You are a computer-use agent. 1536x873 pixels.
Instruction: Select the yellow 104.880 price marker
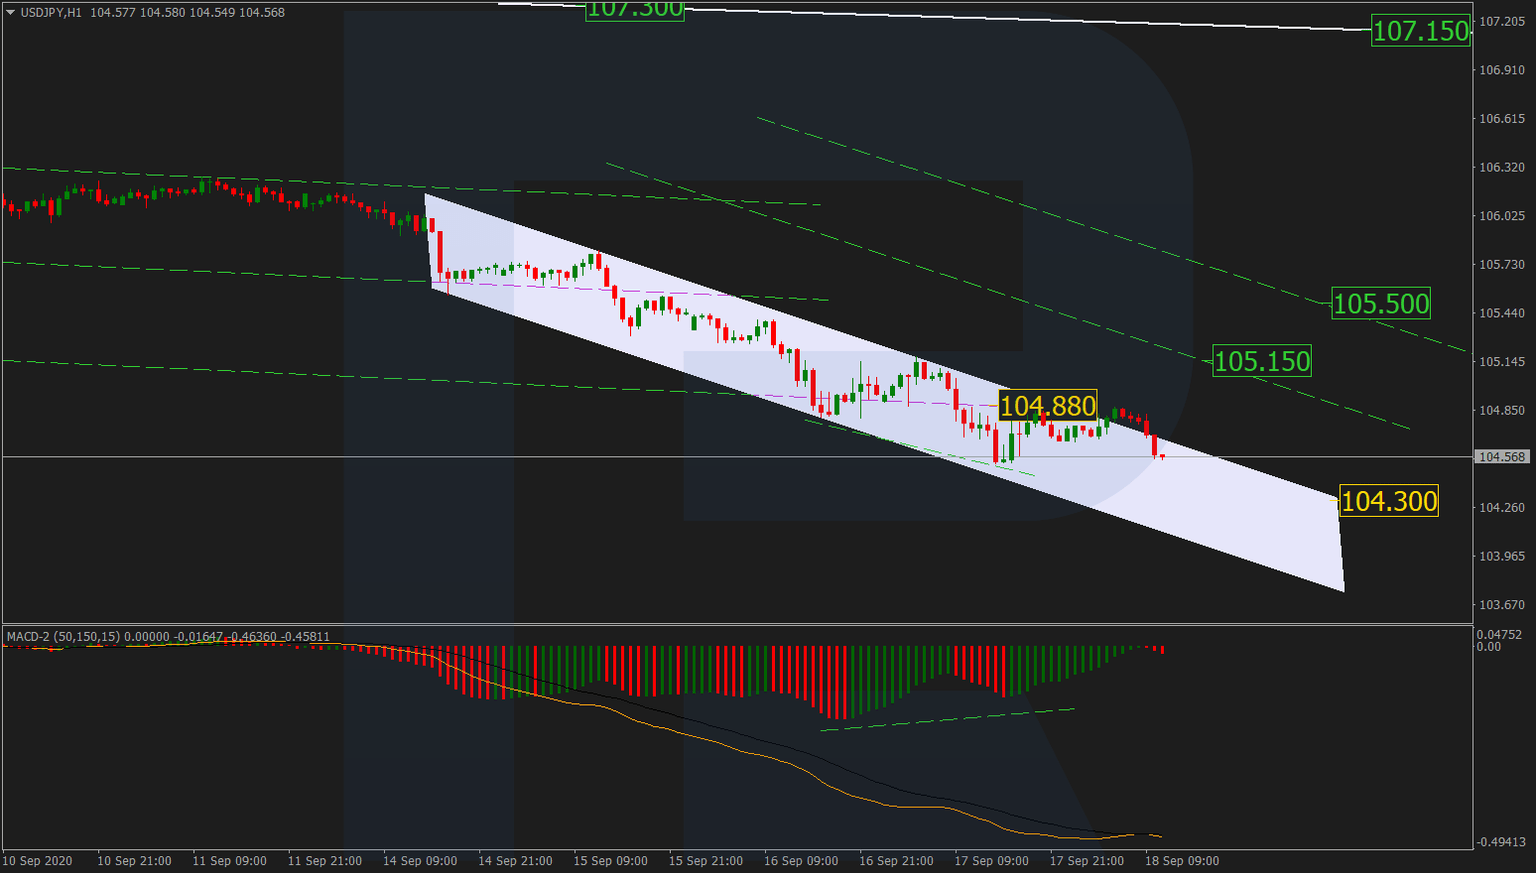(x=1049, y=406)
